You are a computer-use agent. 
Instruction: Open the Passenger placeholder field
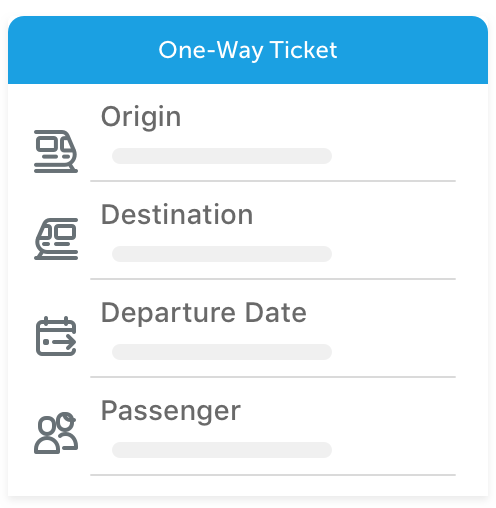click(222, 450)
